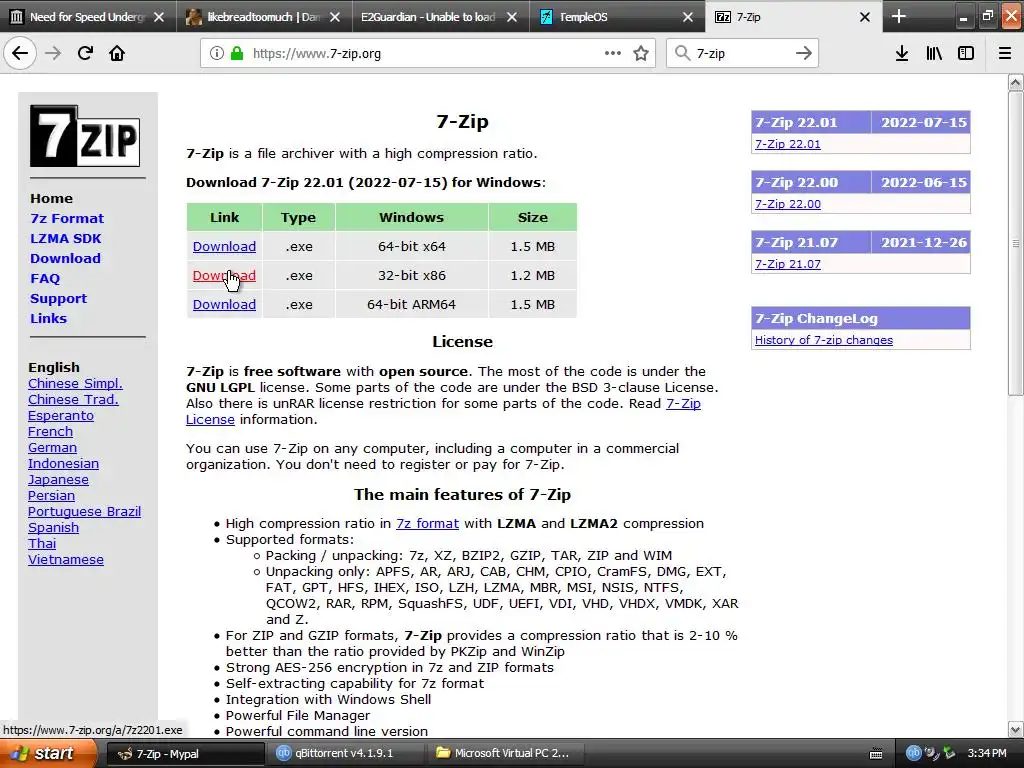1024x768 pixels.
Task: Switch language to Japanese
Action: coord(58,479)
